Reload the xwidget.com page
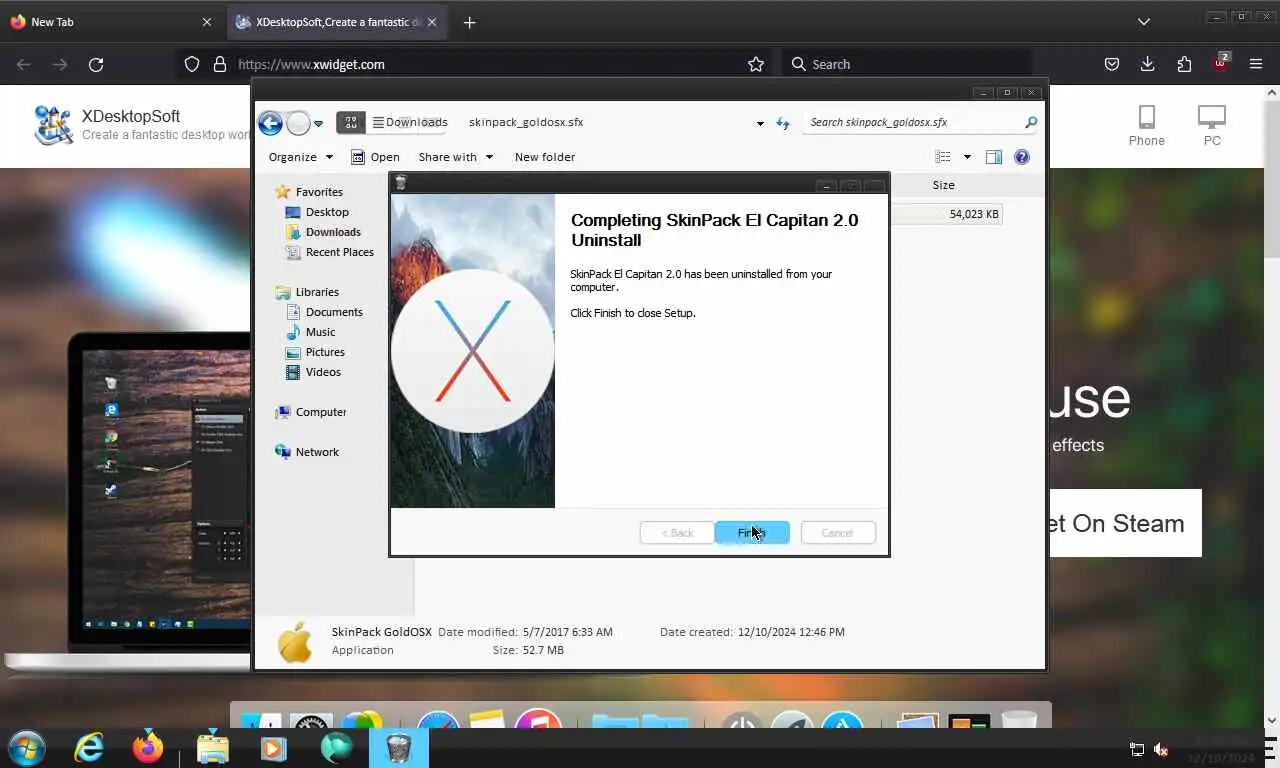The image size is (1280, 768). (x=96, y=64)
